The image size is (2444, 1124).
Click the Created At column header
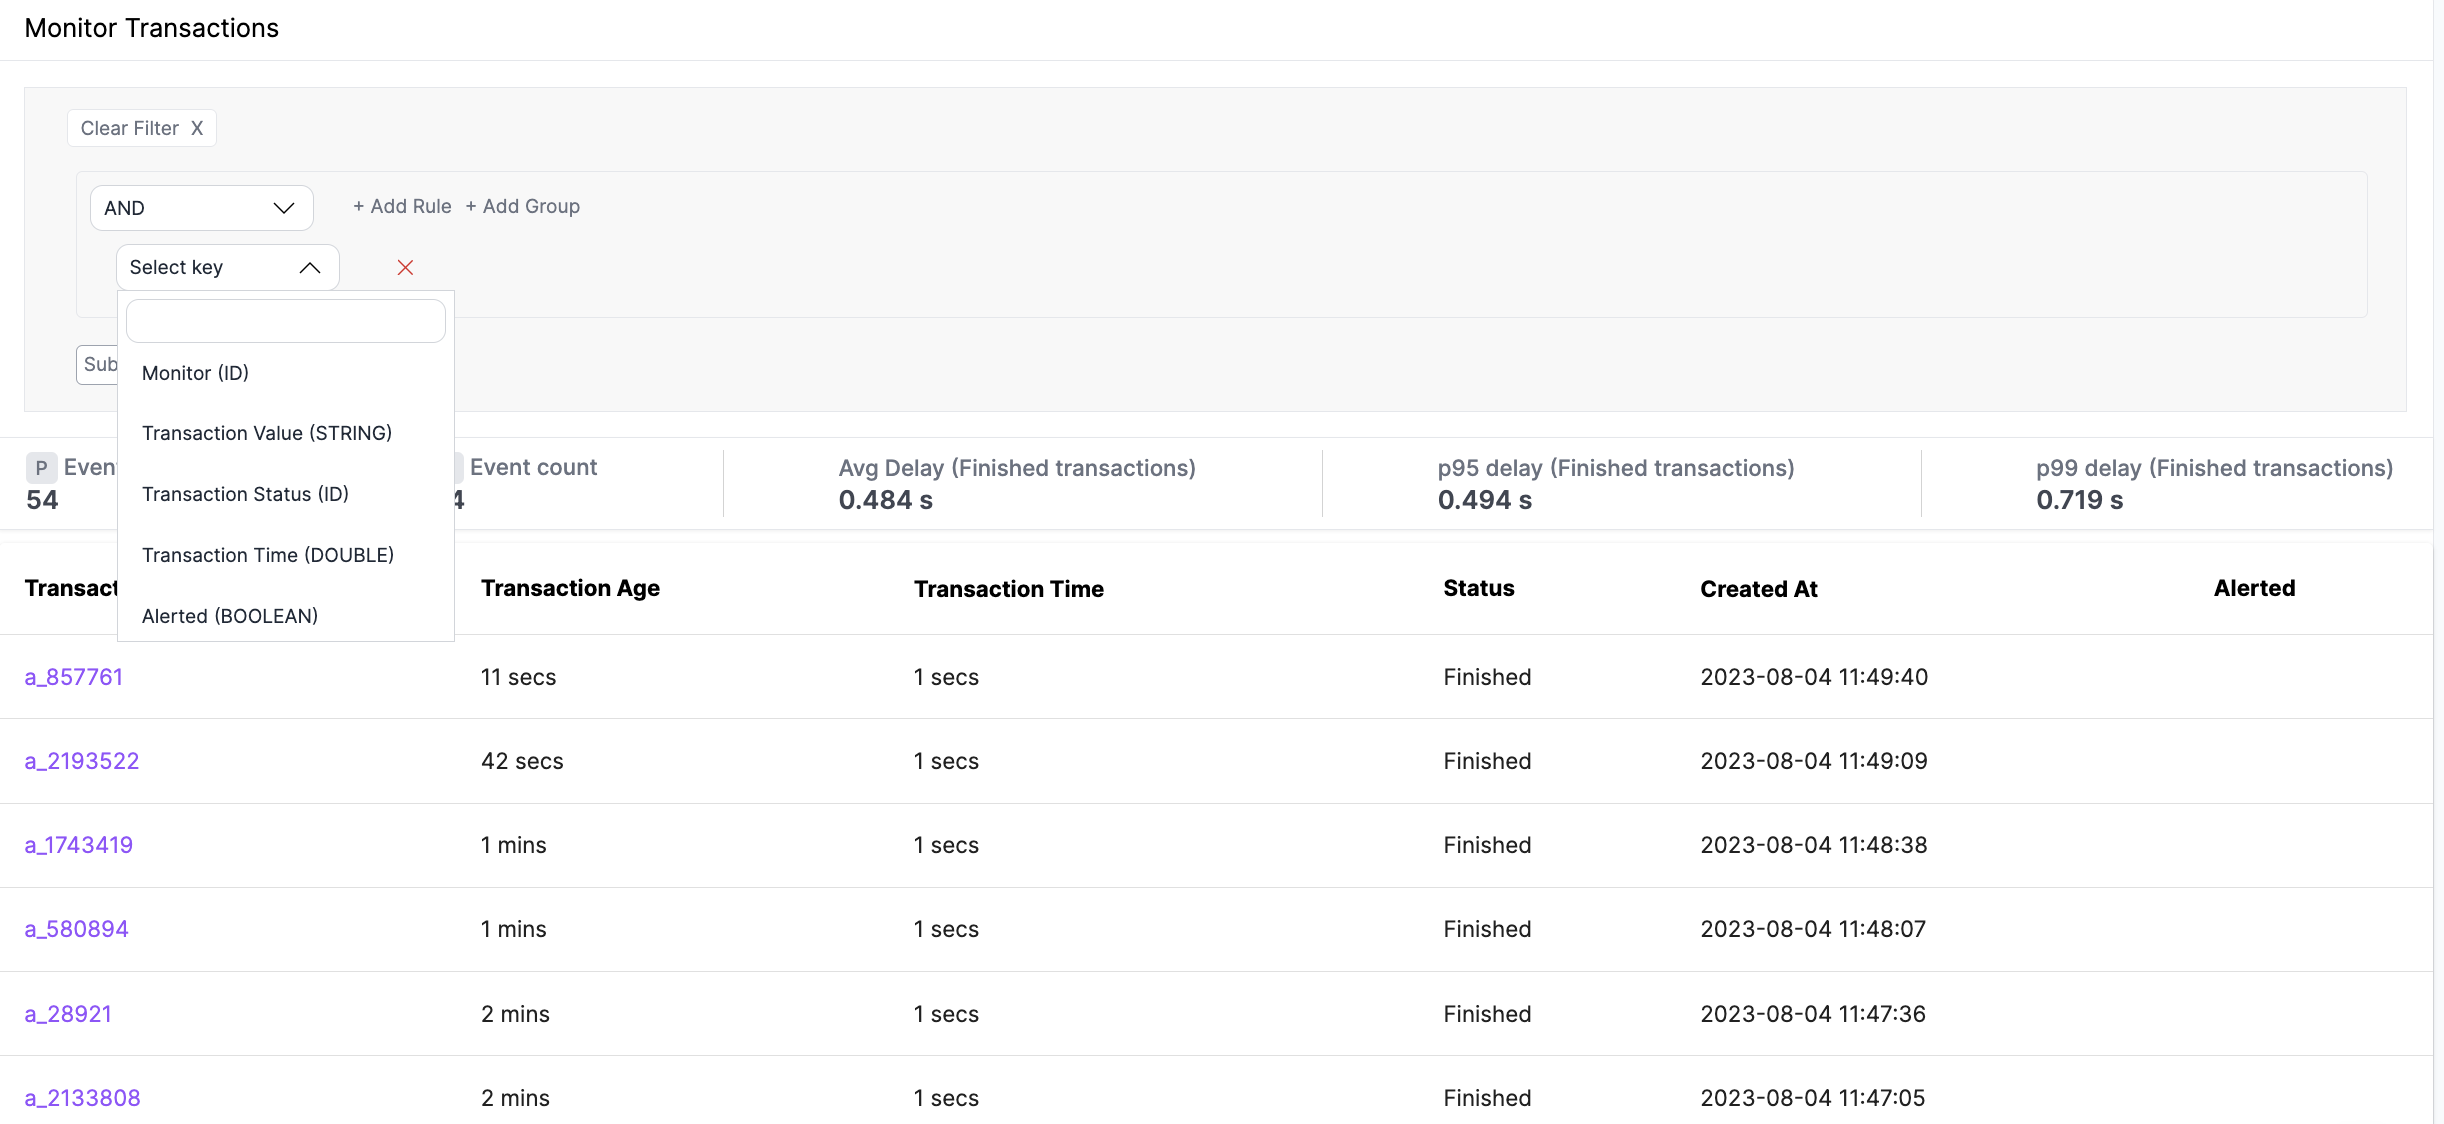click(1758, 589)
